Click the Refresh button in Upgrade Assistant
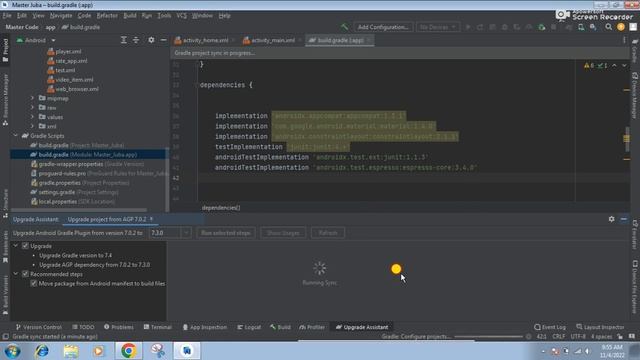640x360 pixels. point(328,233)
